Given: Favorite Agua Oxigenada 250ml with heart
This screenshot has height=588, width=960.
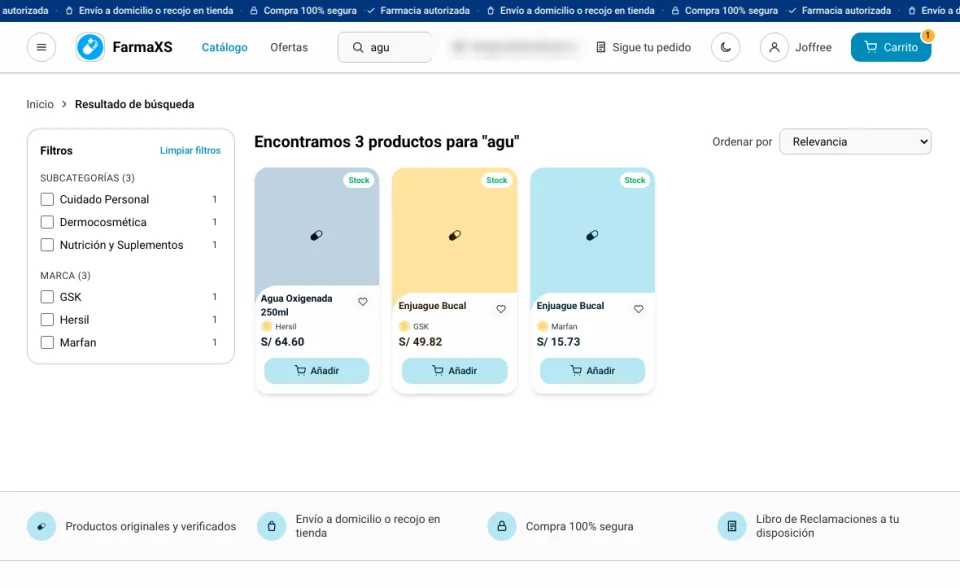Looking at the screenshot, I should [363, 301].
